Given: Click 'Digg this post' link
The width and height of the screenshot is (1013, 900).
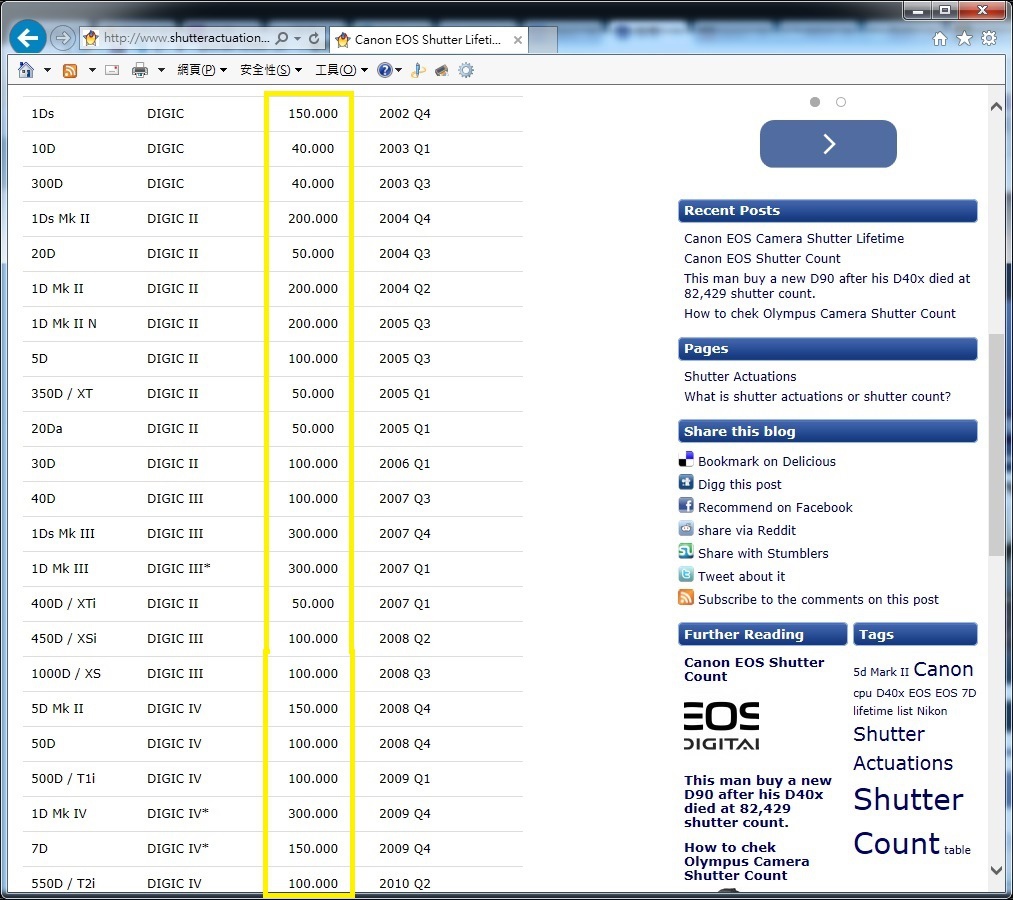Looking at the screenshot, I should 740,485.
